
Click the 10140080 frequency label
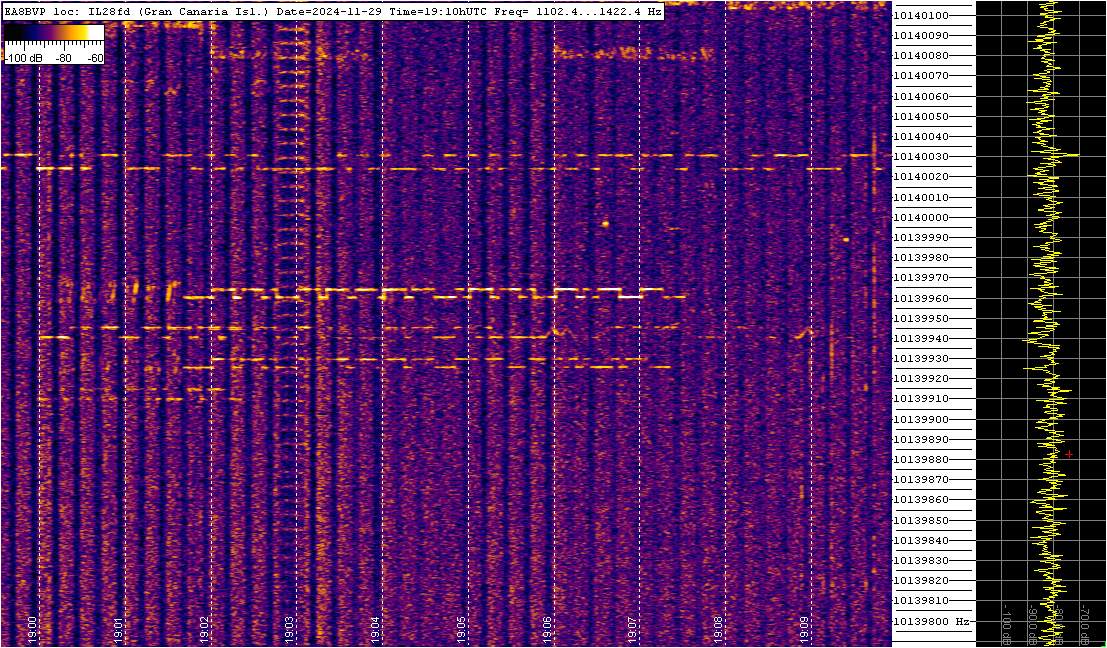921,56
